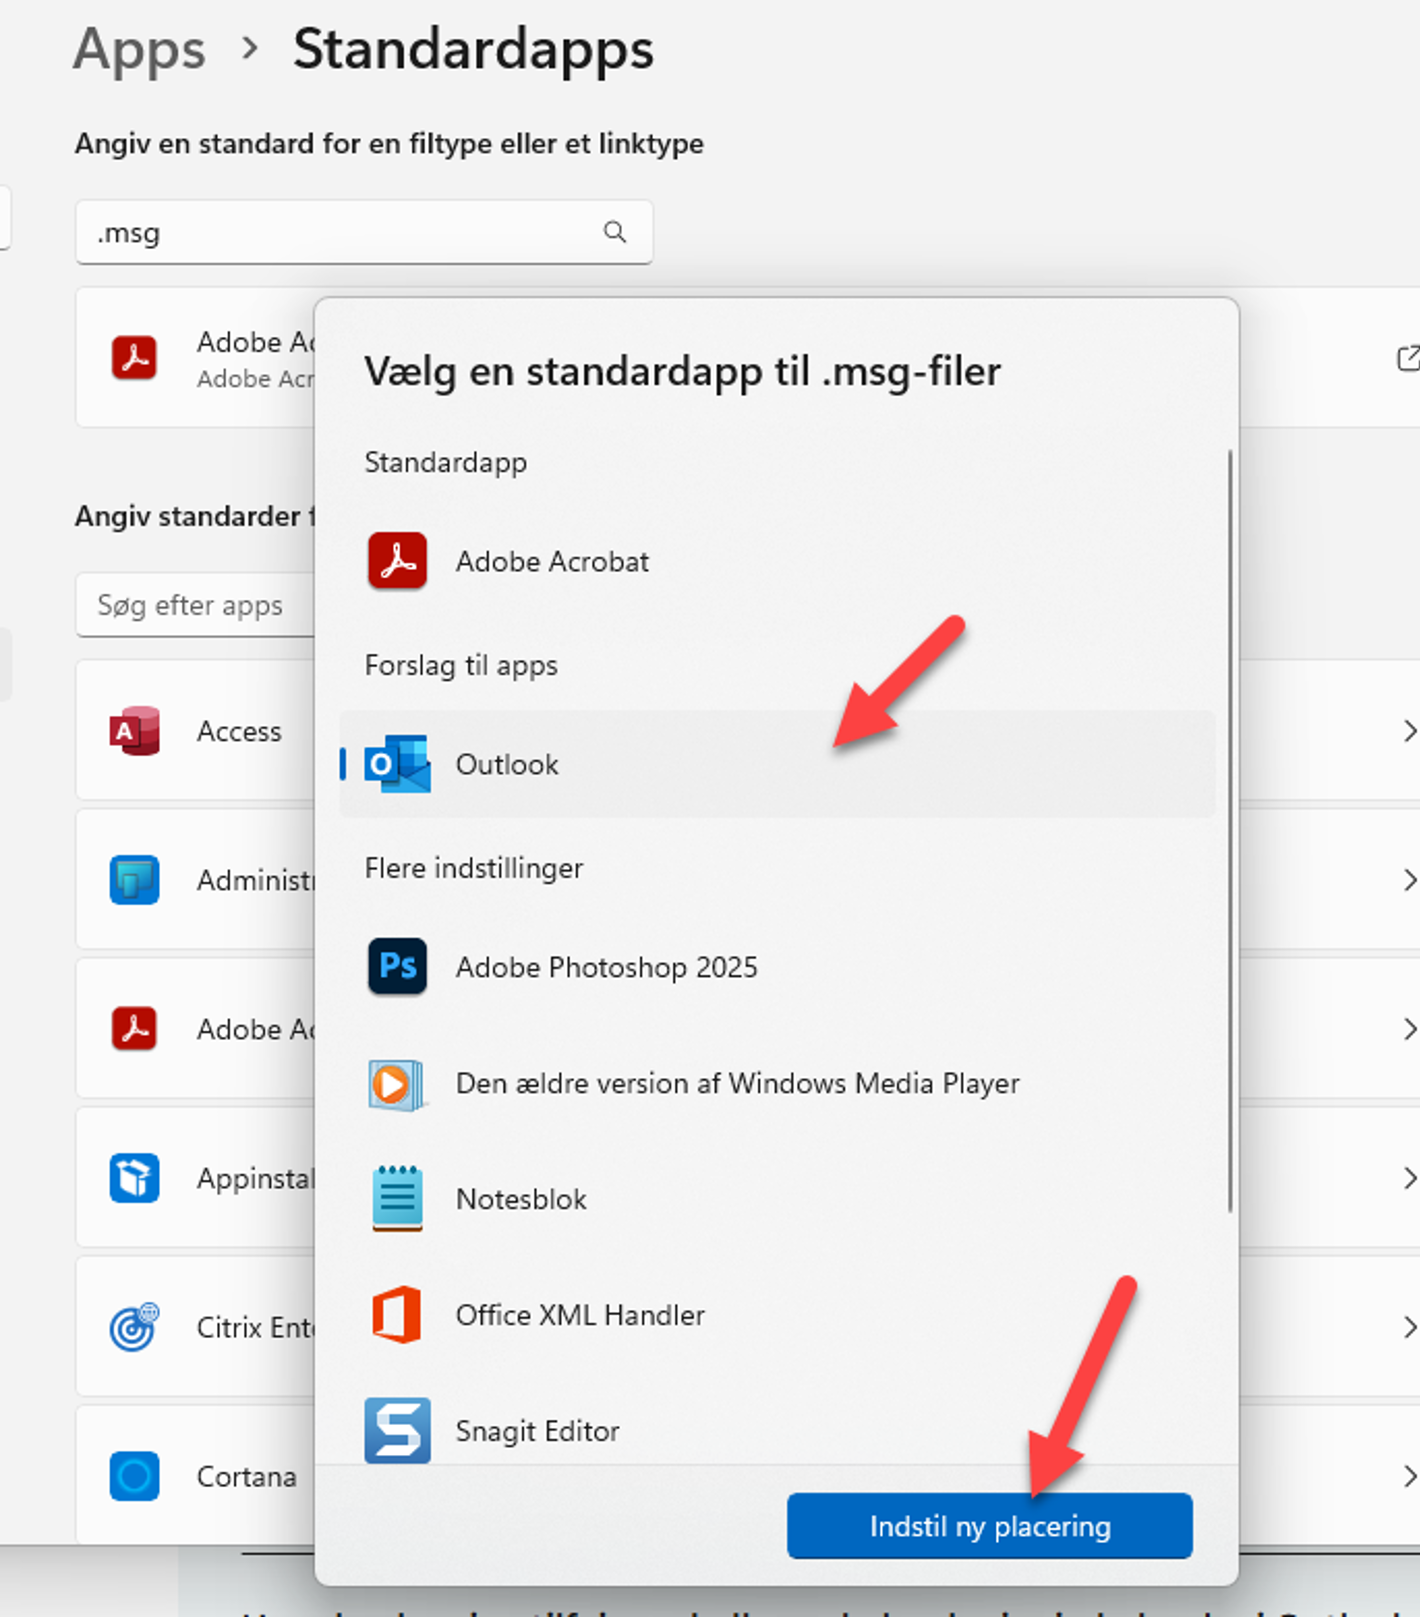This screenshot has width=1420, height=1617.
Task: Click the Administrative tools icon in the app list
Action: [134, 880]
